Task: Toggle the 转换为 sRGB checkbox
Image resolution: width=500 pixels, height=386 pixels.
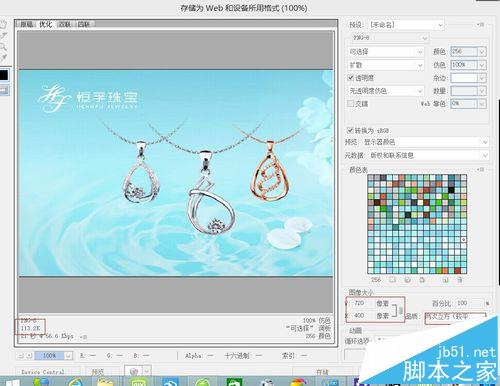Action: point(350,130)
